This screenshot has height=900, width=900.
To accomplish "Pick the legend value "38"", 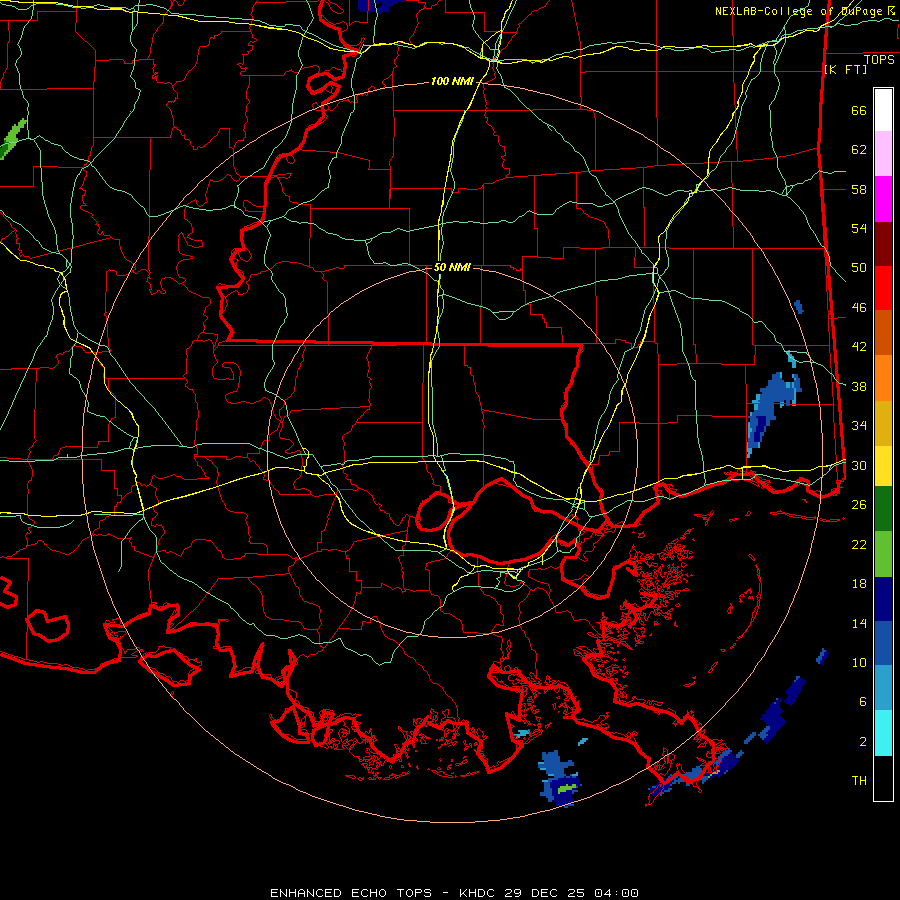I will [859, 386].
